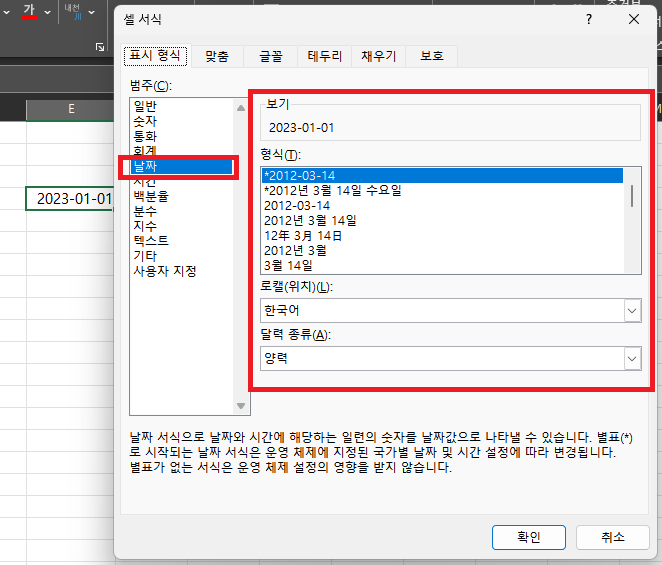
Task: Choose the 통화 category
Action: tap(182, 136)
